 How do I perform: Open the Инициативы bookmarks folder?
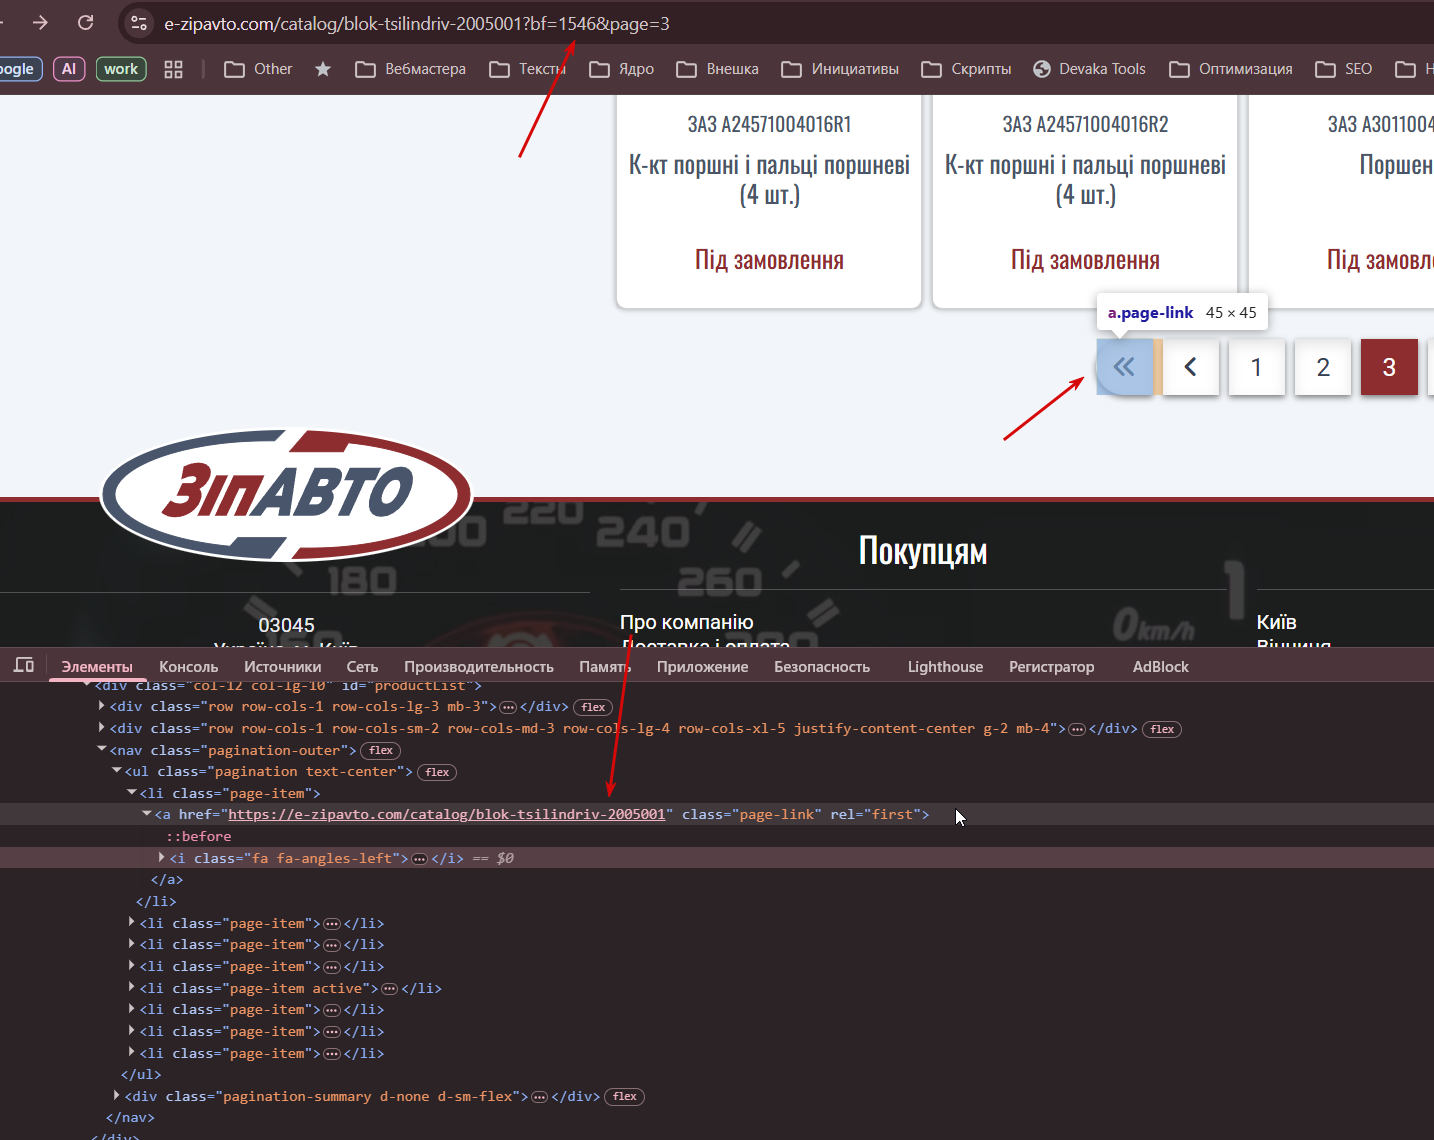840,69
